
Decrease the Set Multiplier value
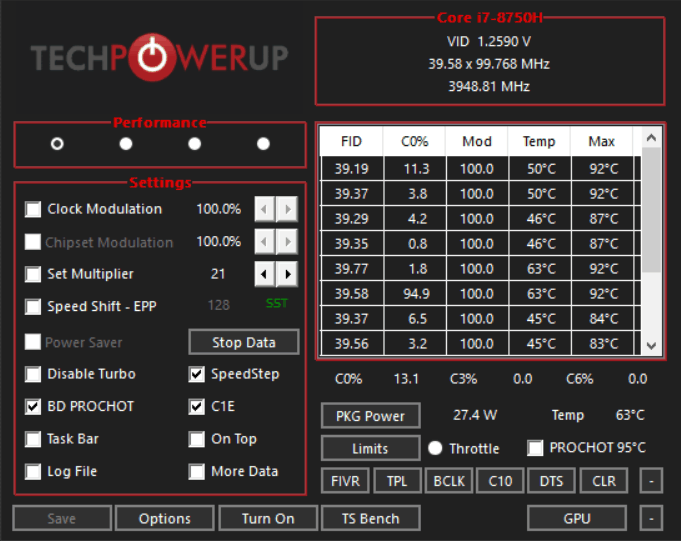(263, 274)
